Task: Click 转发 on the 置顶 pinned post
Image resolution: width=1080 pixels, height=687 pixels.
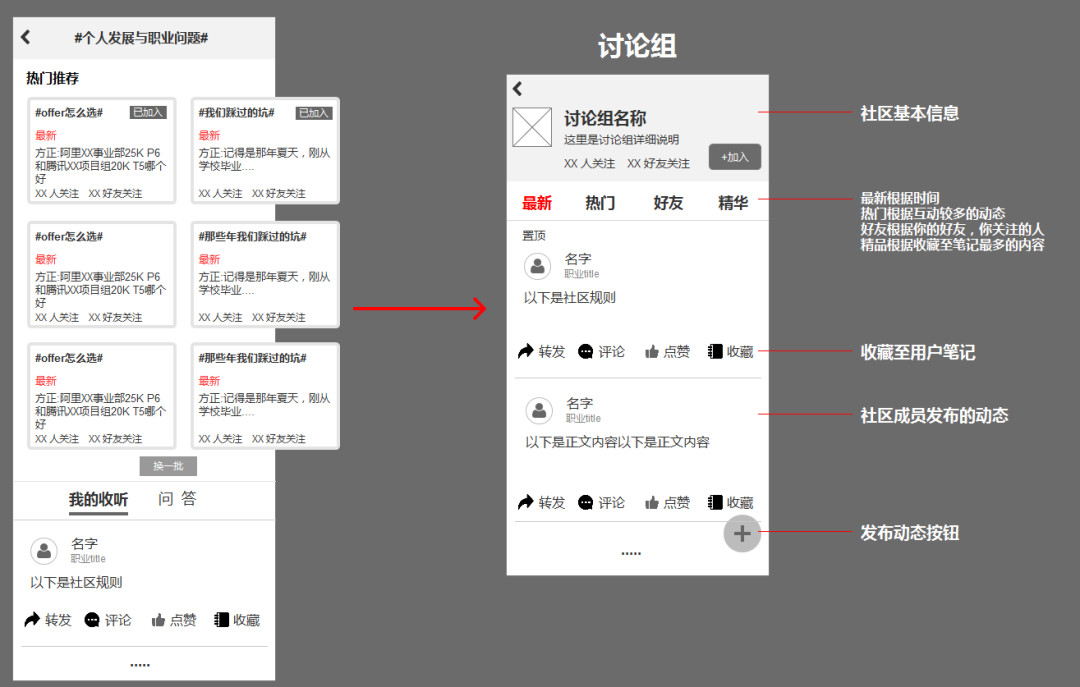Action: click(541, 351)
